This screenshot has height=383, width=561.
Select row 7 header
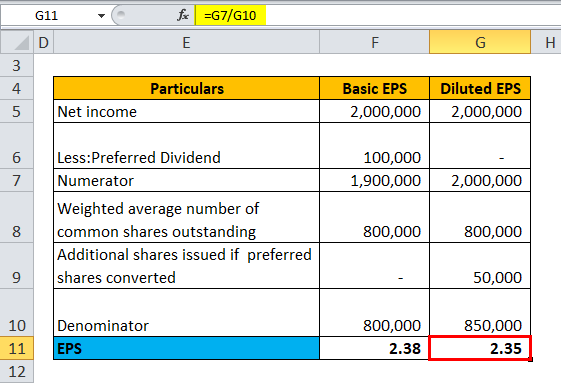(x=17, y=180)
